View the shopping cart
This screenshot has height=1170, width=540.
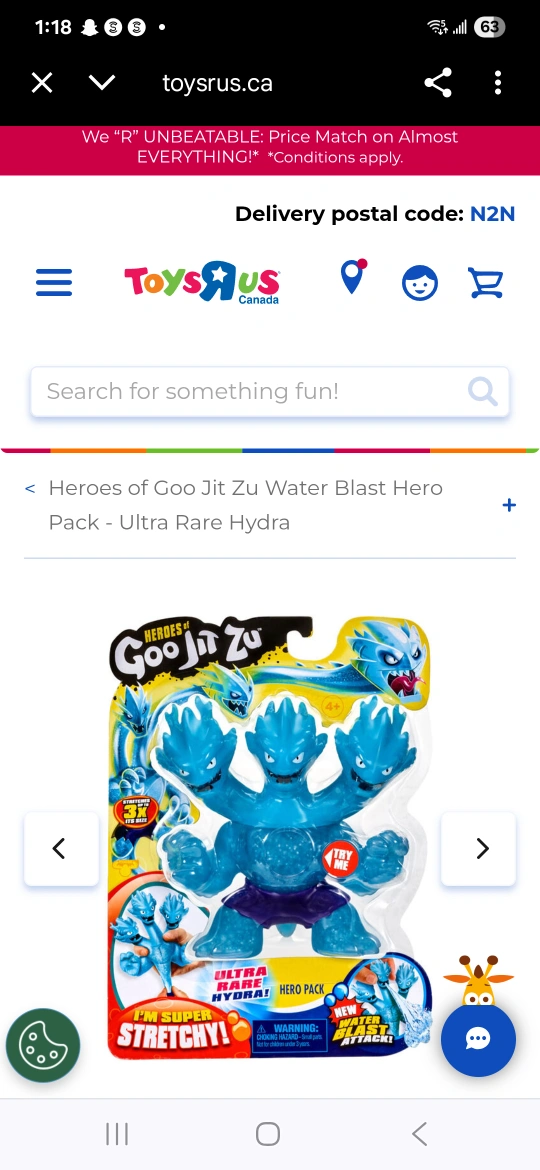pyautogui.click(x=486, y=283)
